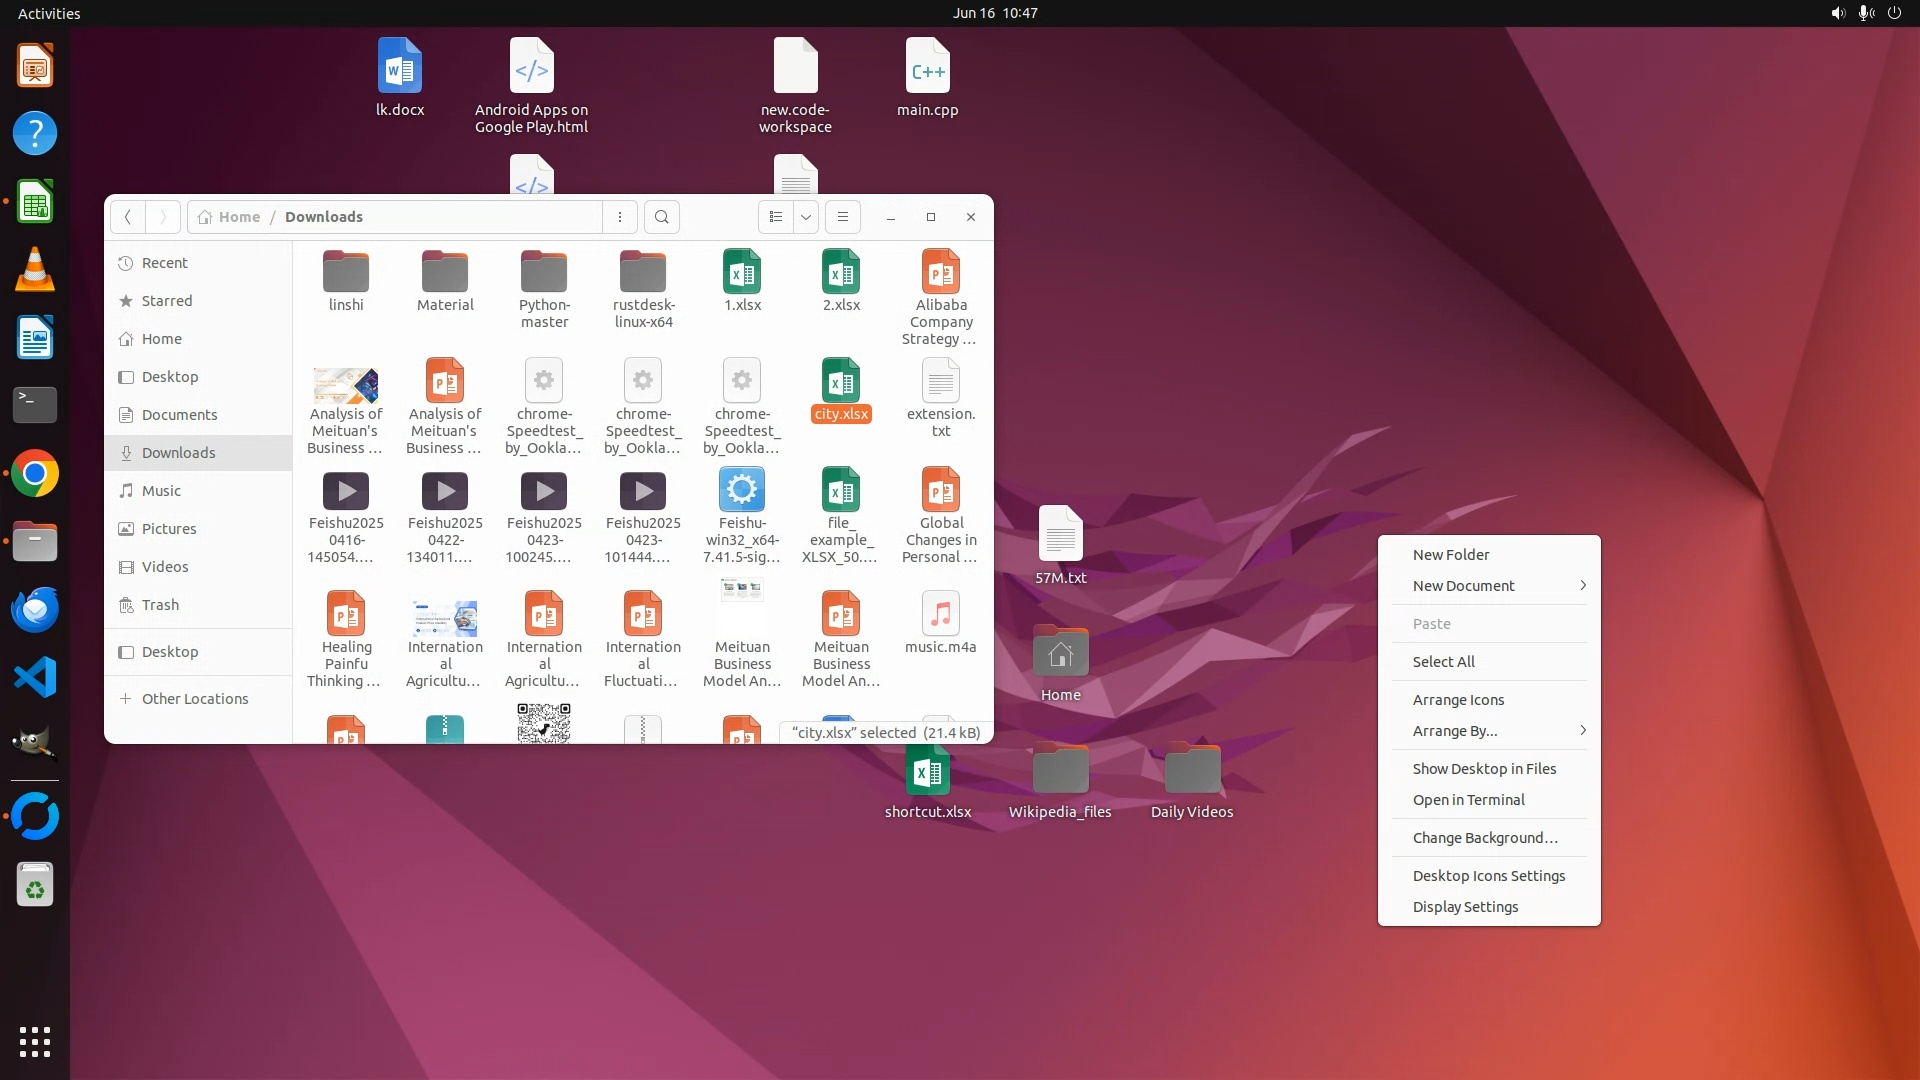Click Change Background option
The height and width of the screenshot is (1080, 1920).
pos(1484,838)
